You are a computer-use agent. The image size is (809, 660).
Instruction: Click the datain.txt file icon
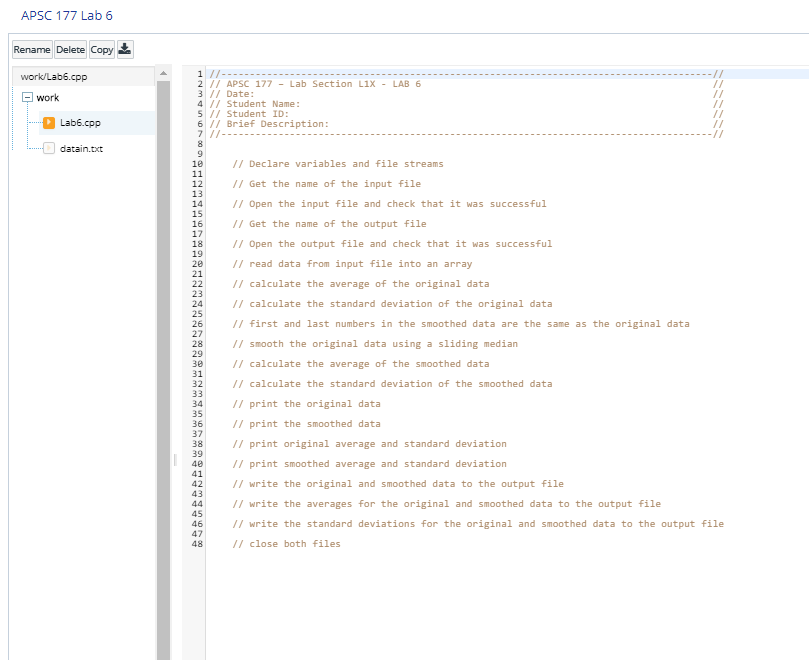coord(49,148)
